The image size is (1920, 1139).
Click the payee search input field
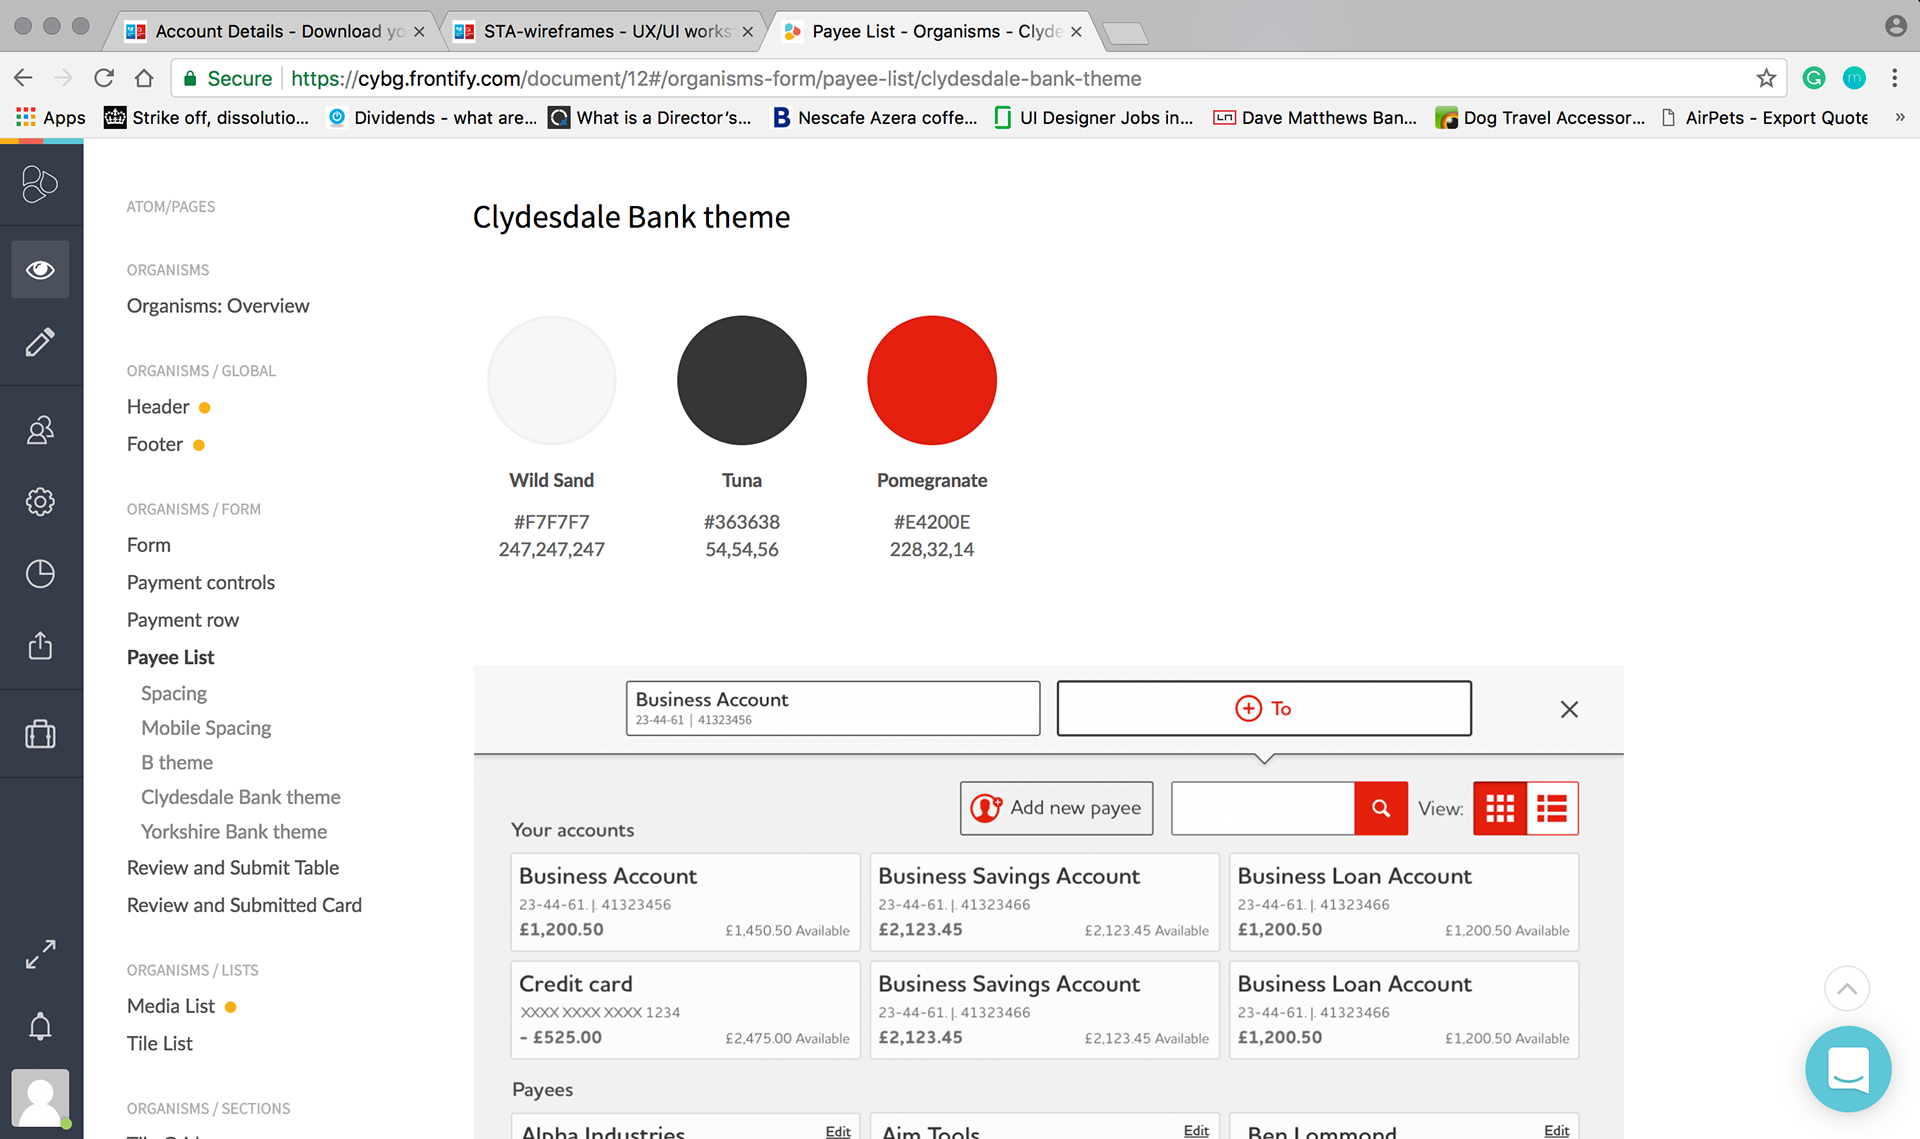(x=1263, y=808)
